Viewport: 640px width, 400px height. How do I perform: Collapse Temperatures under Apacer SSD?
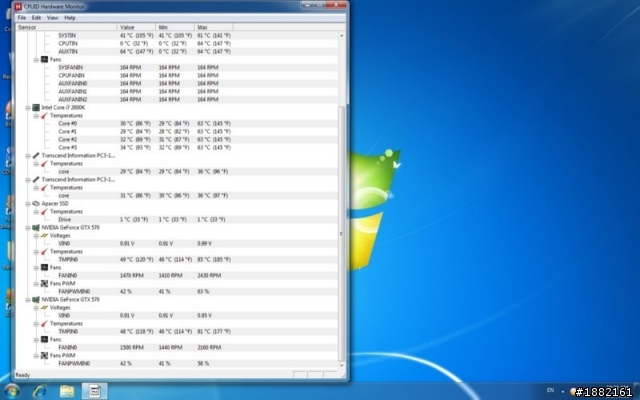point(36,212)
